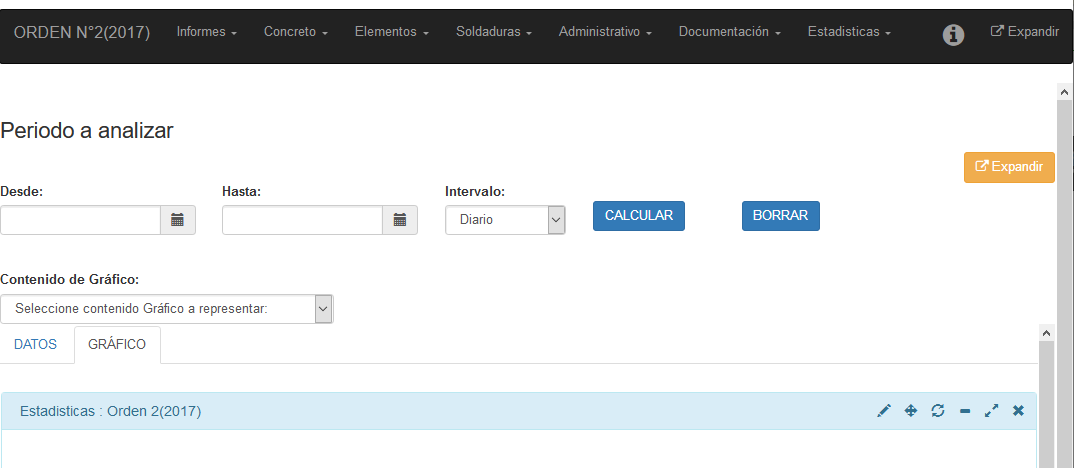The width and height of the screenshot is (1074, 468).
Task: Switch to the DATOS tab
Action: pyautogui.click(x=36, y=345)
